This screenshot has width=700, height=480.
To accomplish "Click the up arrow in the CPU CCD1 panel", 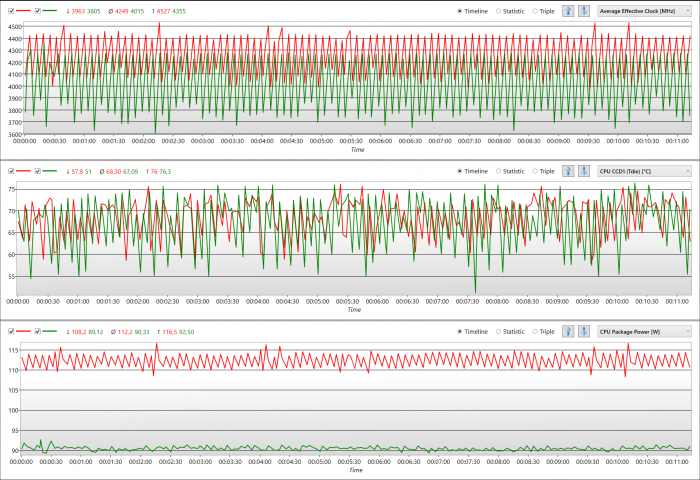I will click(567, 171).
